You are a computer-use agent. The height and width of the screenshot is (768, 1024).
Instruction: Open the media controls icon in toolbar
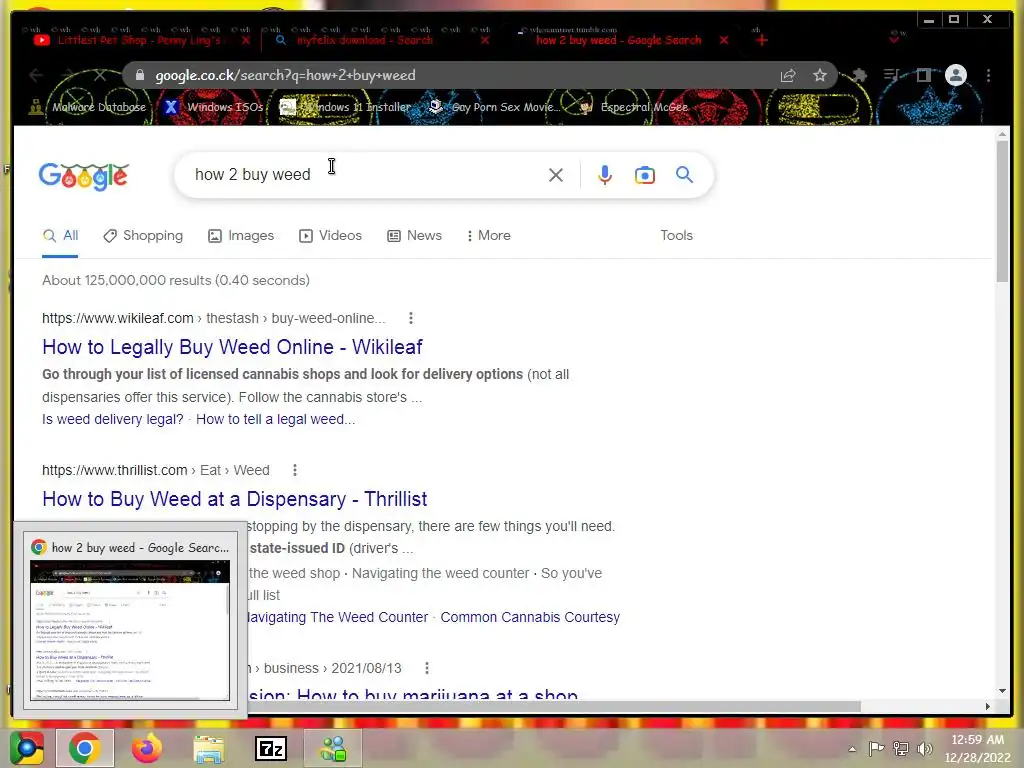[x=891, y=75]
